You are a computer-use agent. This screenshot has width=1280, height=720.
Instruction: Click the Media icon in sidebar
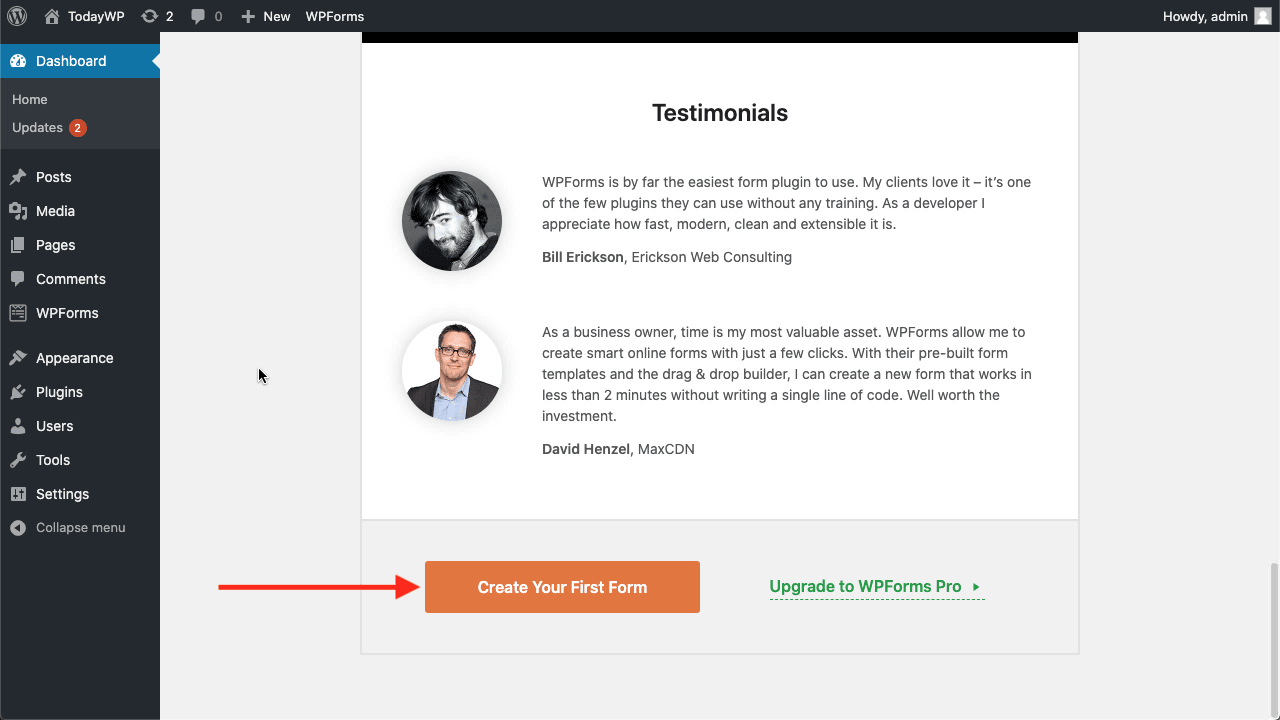pyautogui.click(x=18, y=211)
